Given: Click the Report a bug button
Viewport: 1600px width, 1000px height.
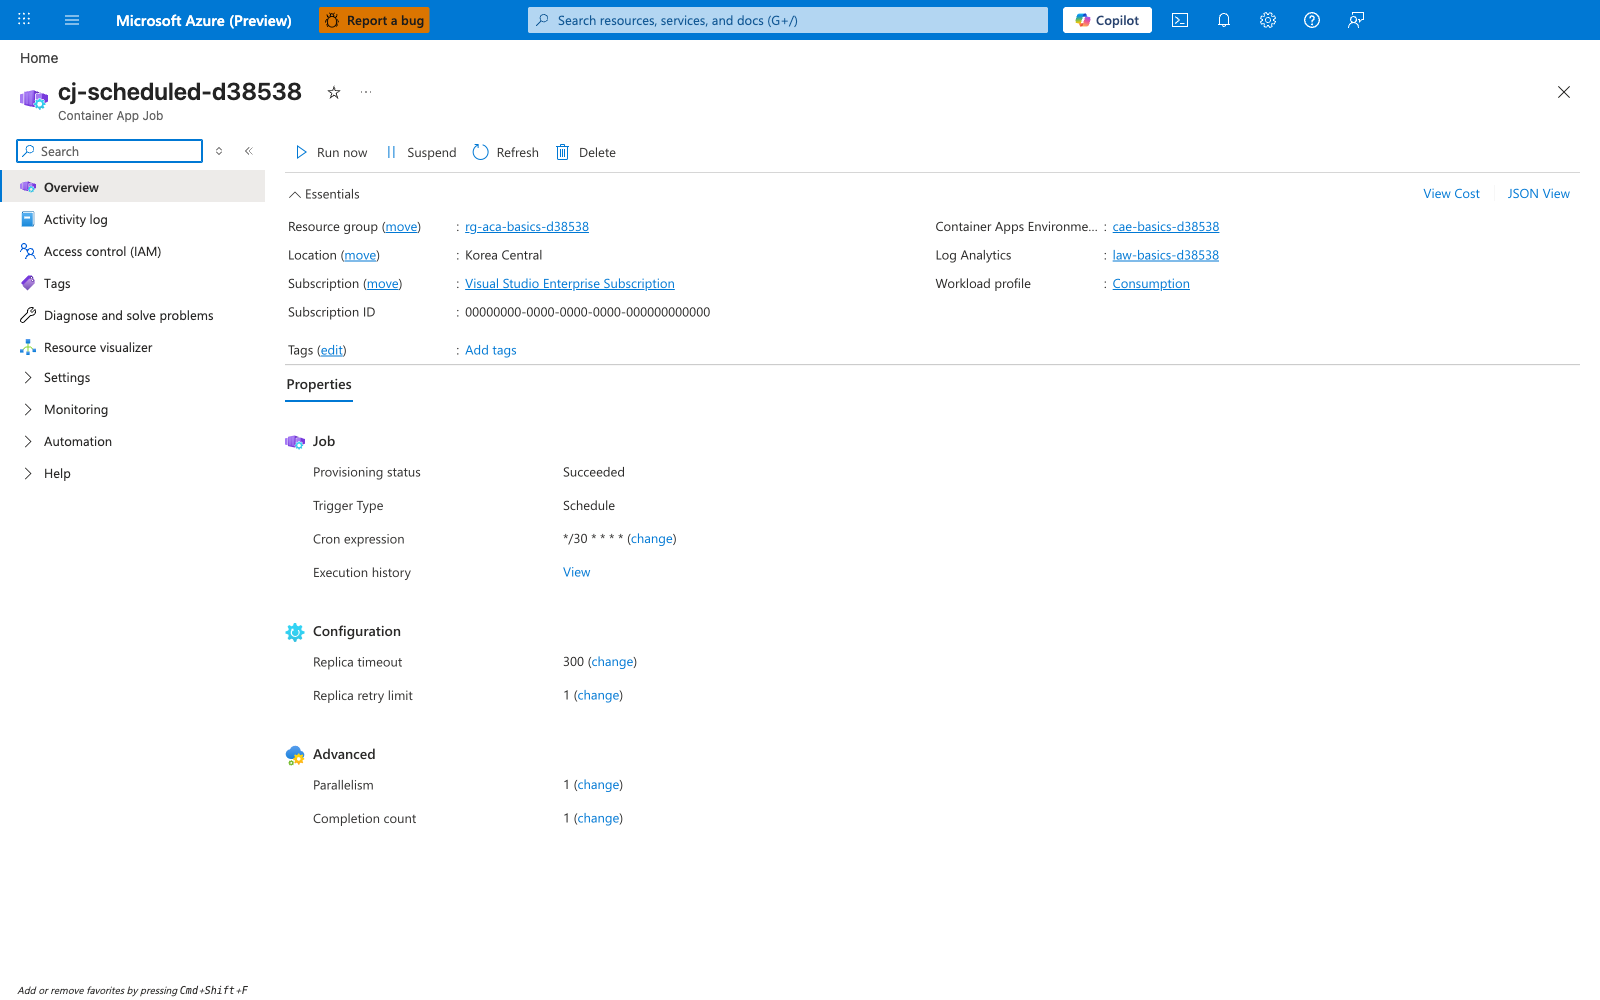Looking at the screenshot, I should tap(375, 20).
